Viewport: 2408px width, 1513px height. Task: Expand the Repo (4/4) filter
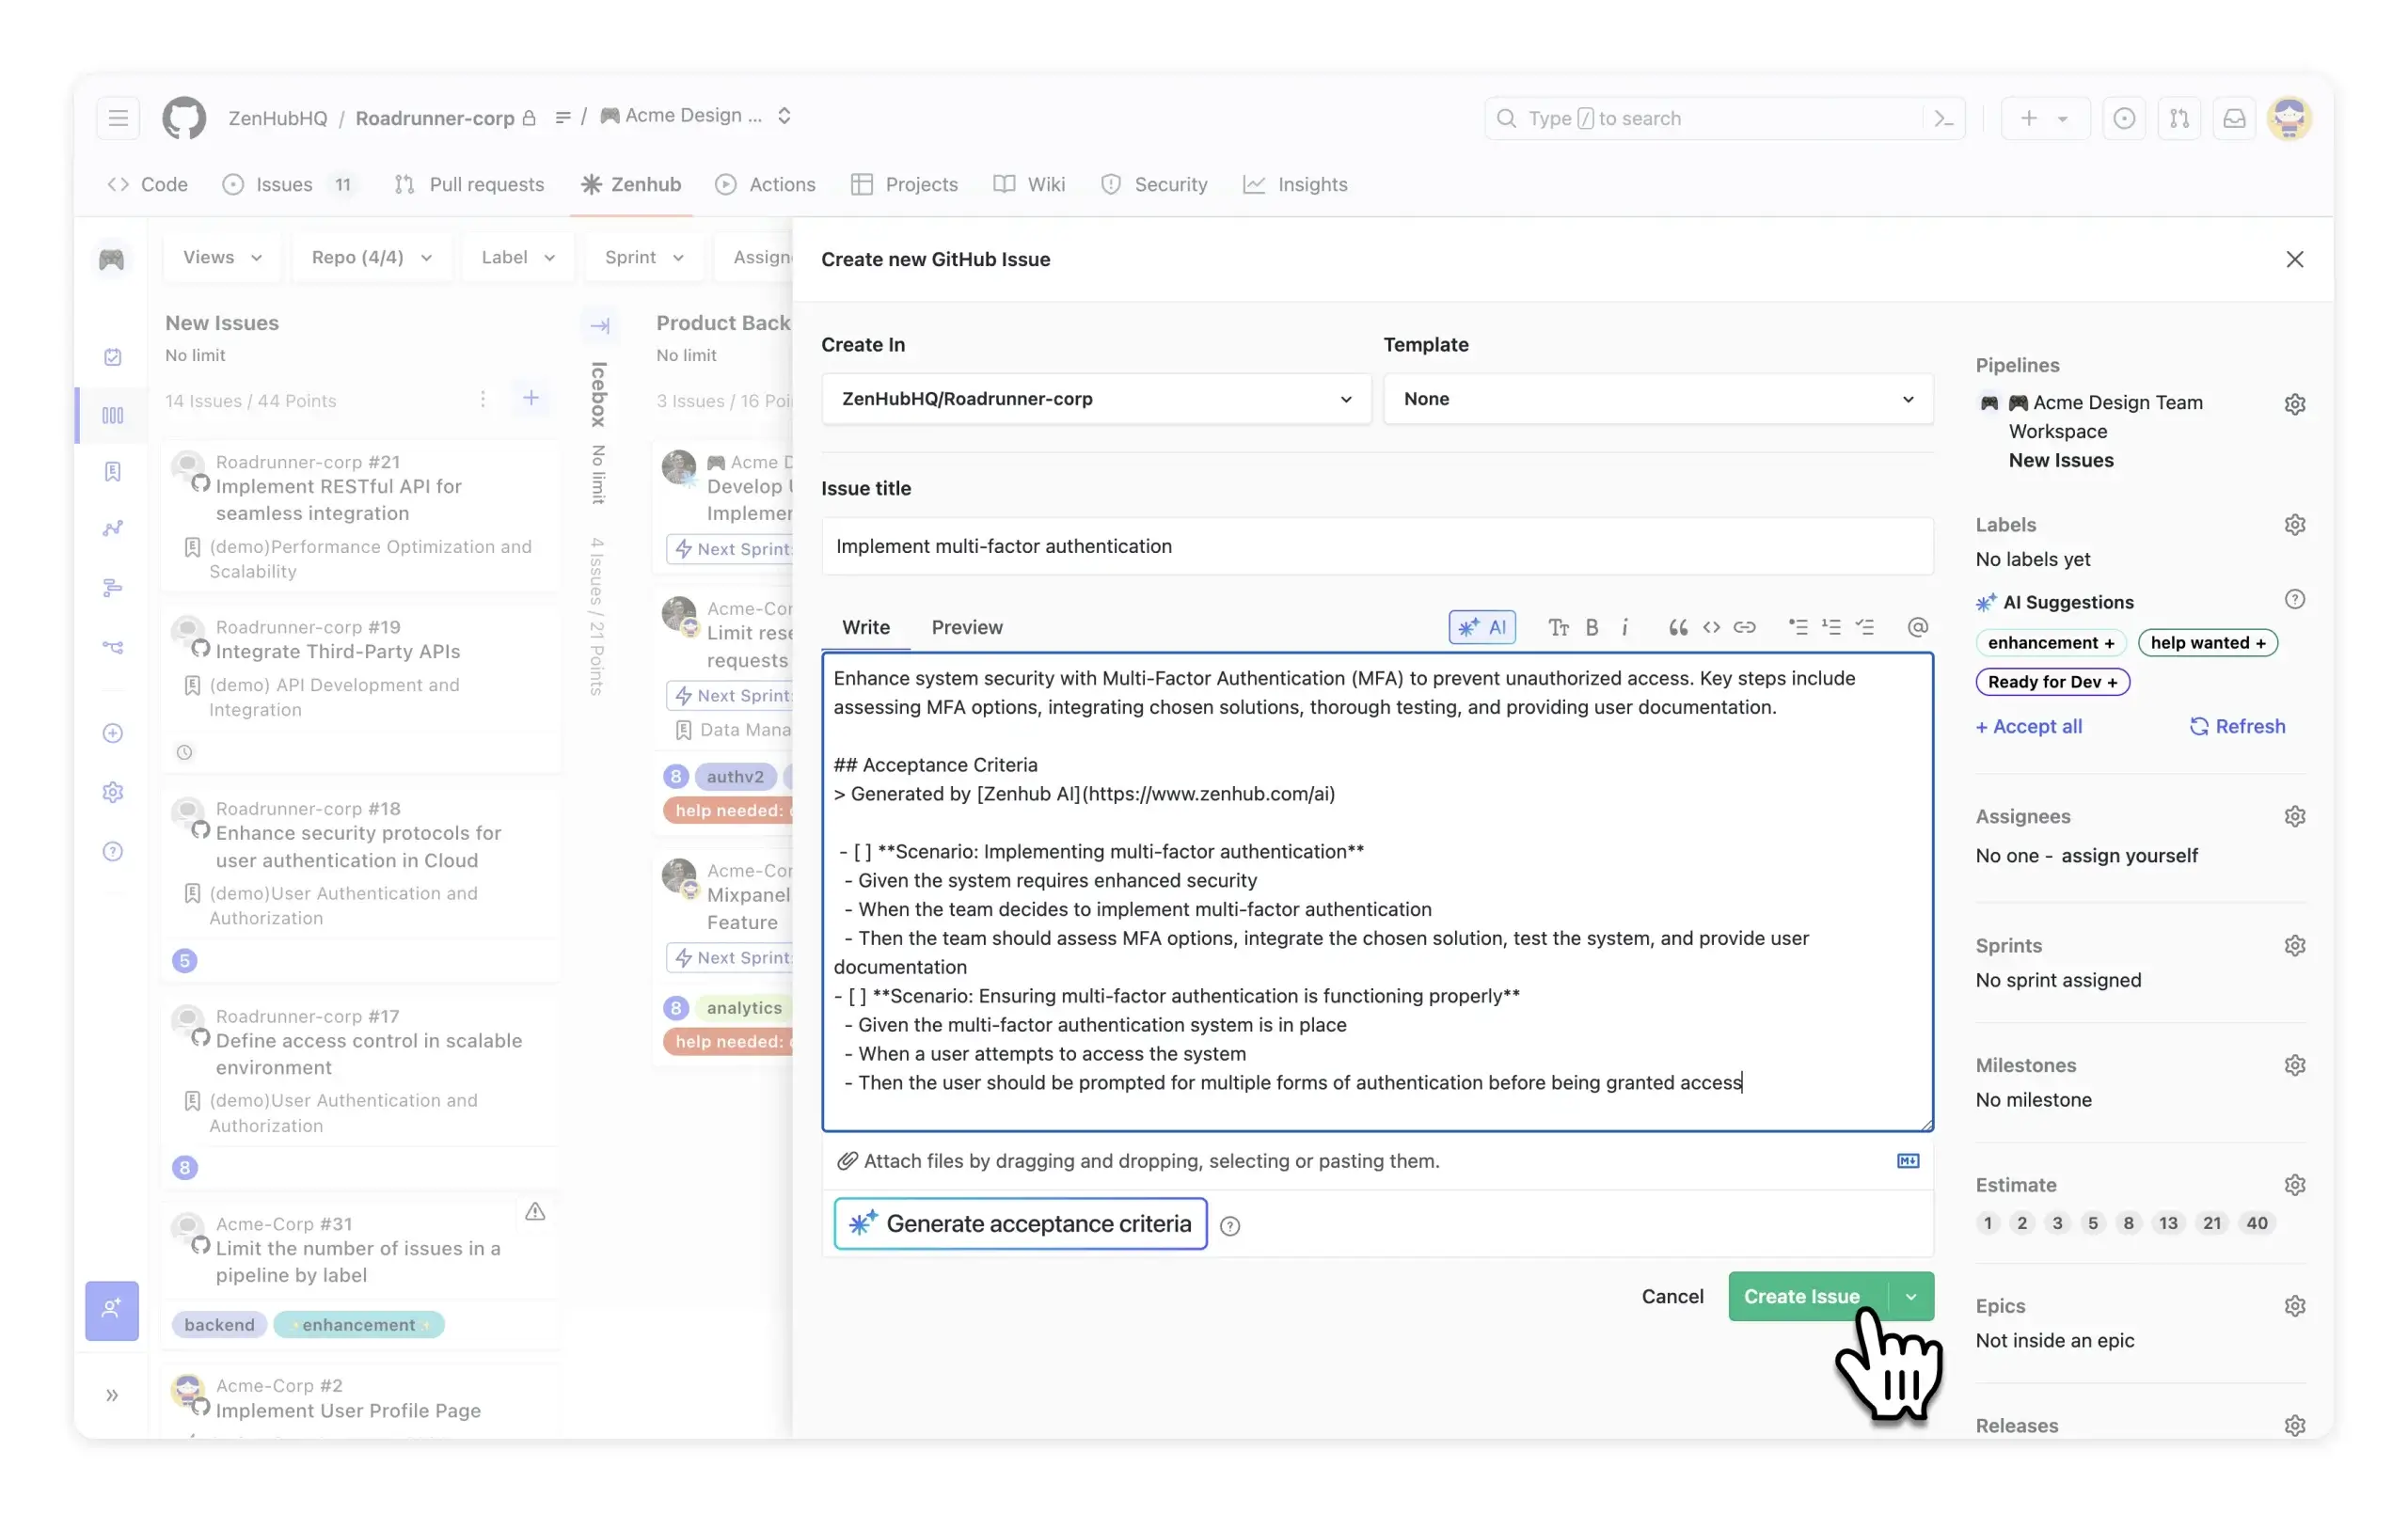click(371, 257)
